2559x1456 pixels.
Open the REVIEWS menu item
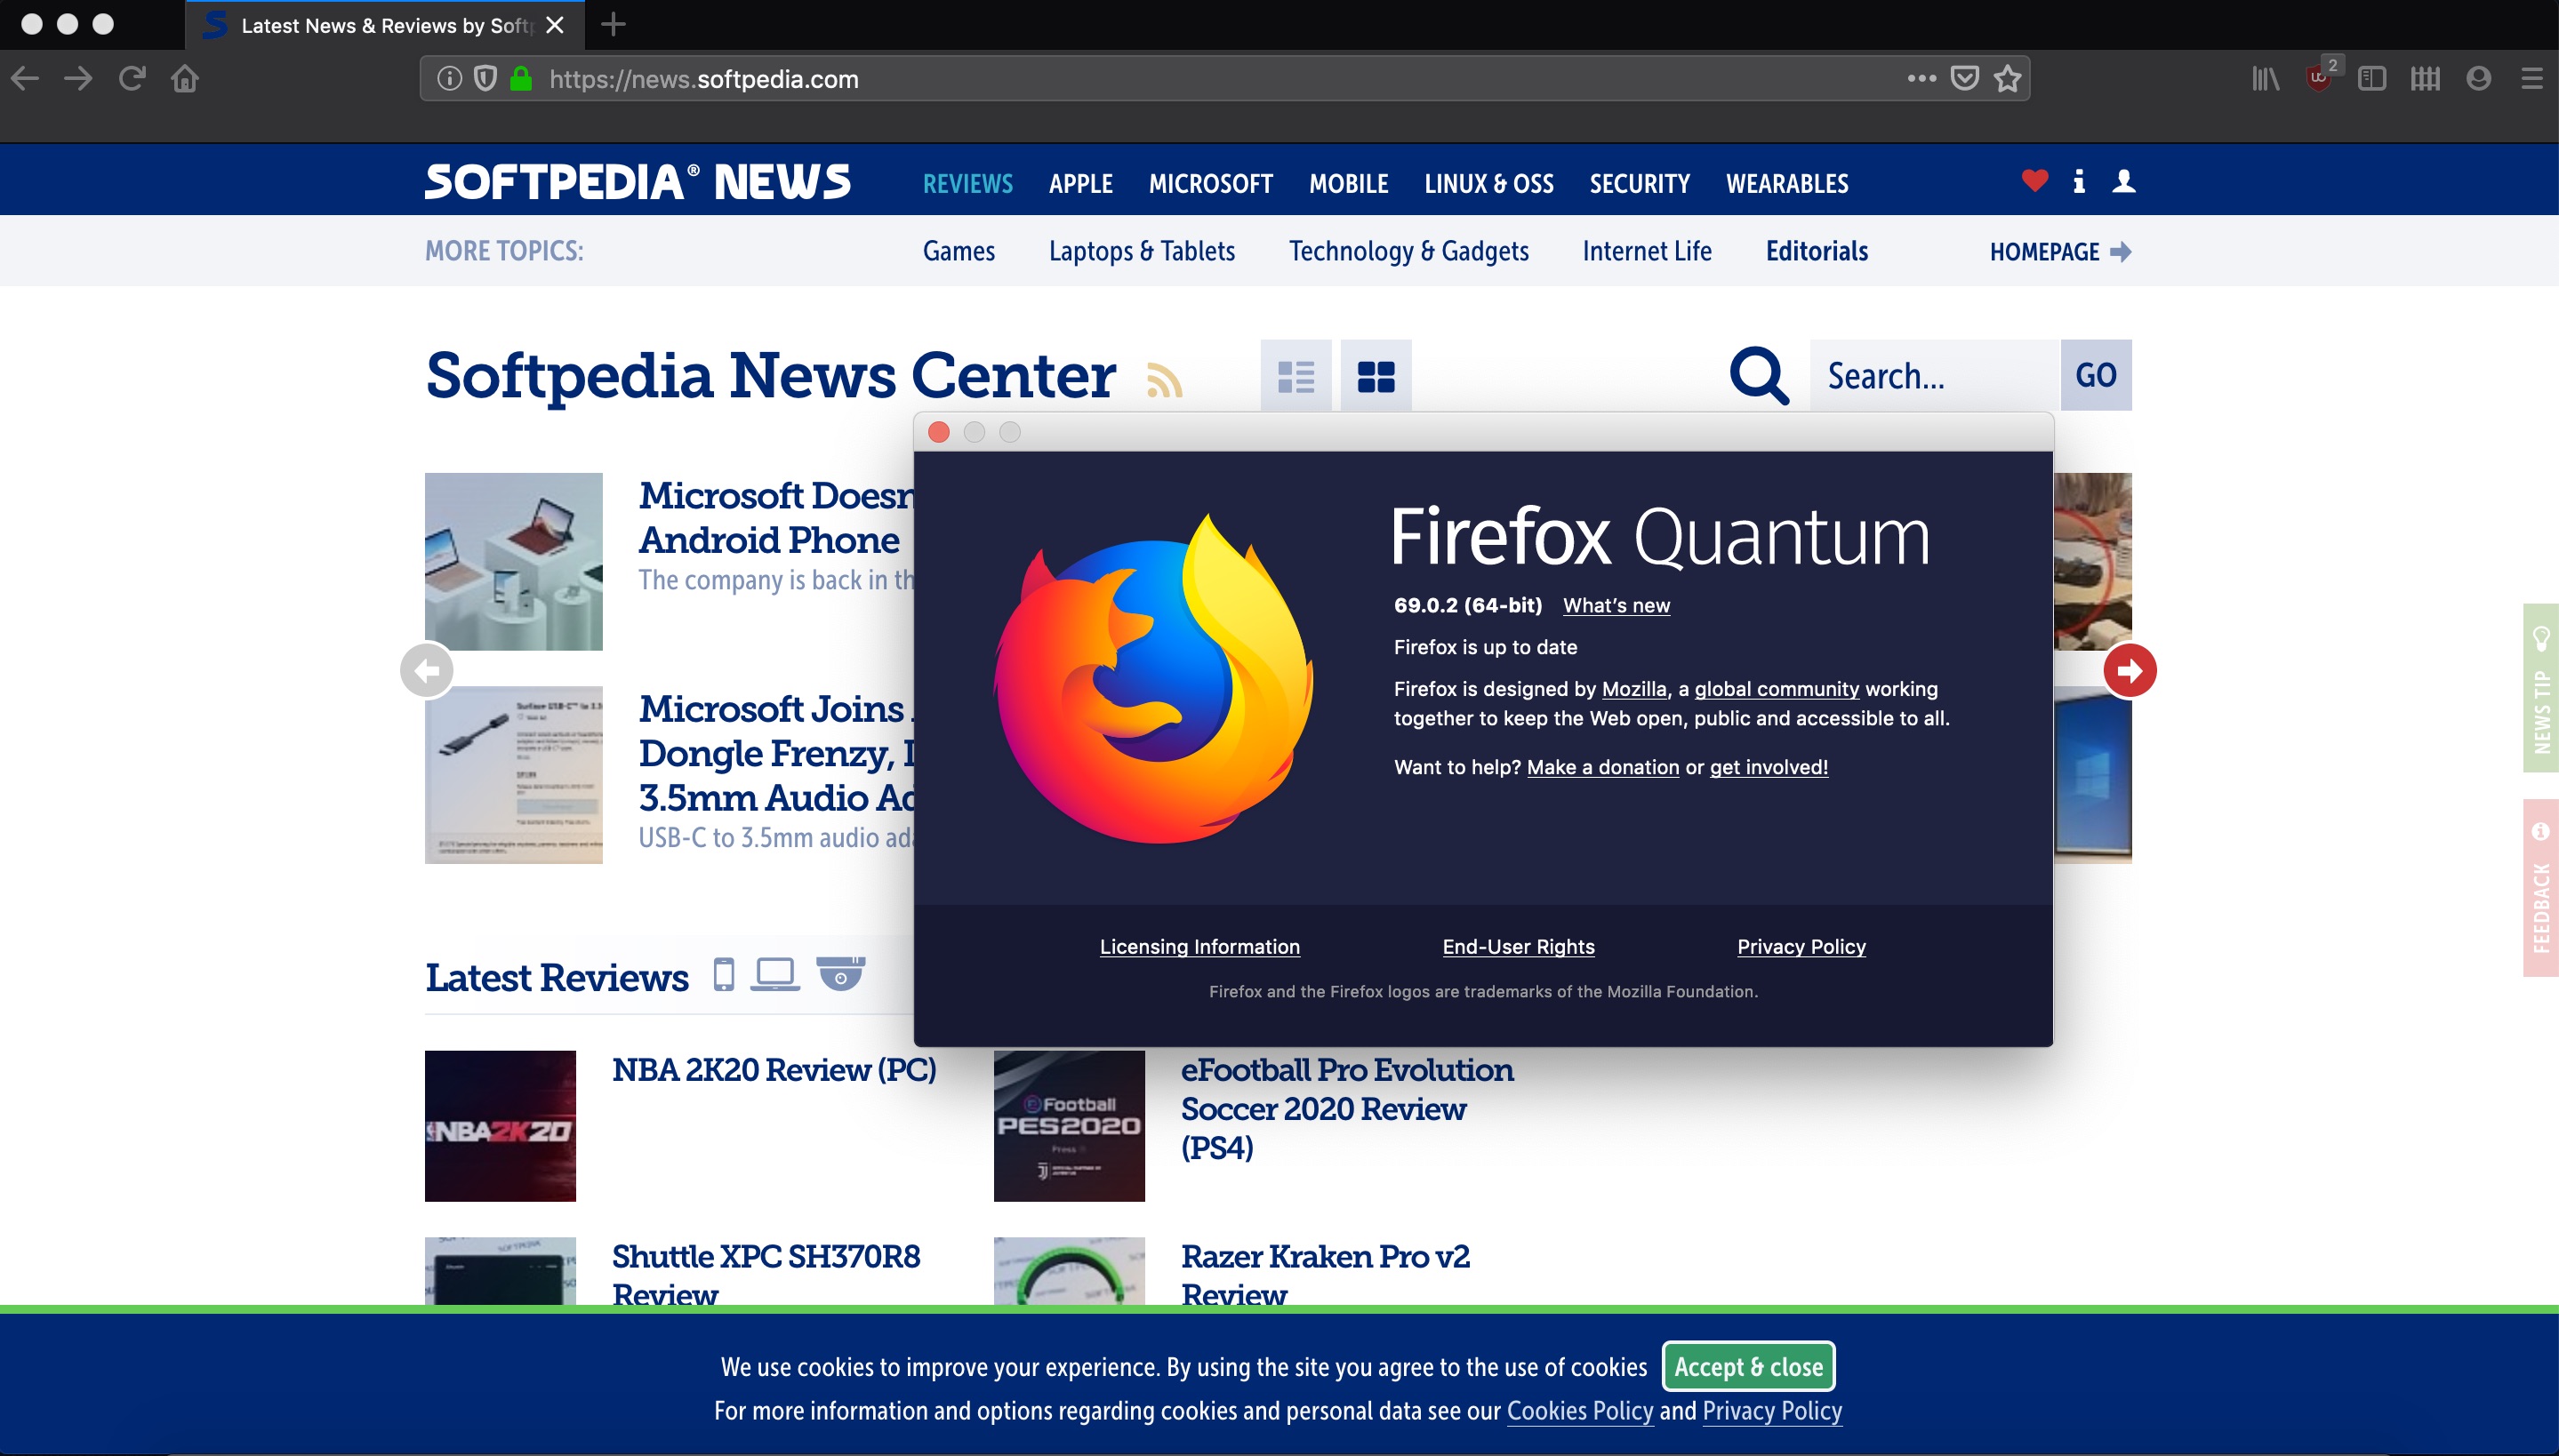click(x=967, y=184)
